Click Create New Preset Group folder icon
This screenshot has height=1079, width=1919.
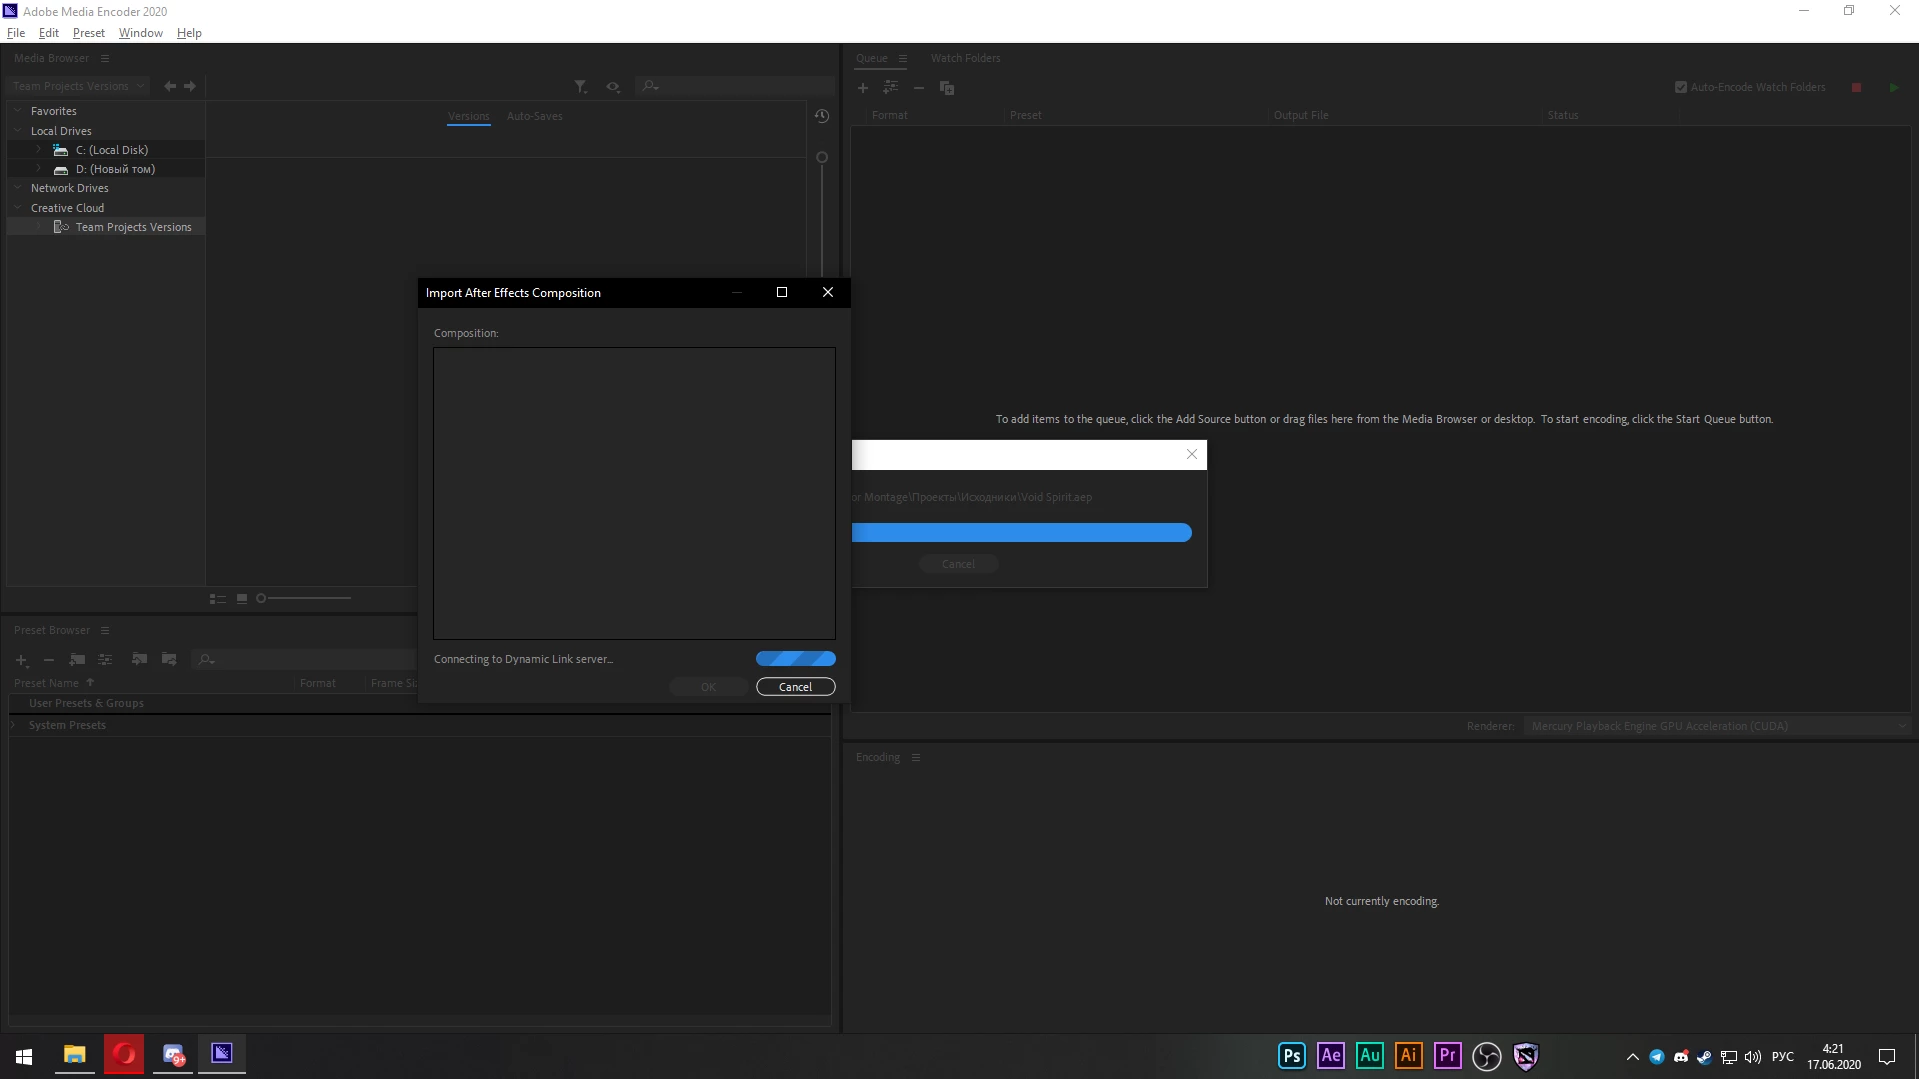(77, 660)
